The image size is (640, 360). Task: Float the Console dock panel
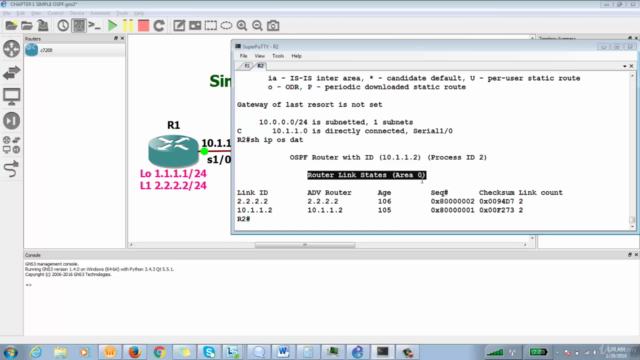tap(630, 255)
